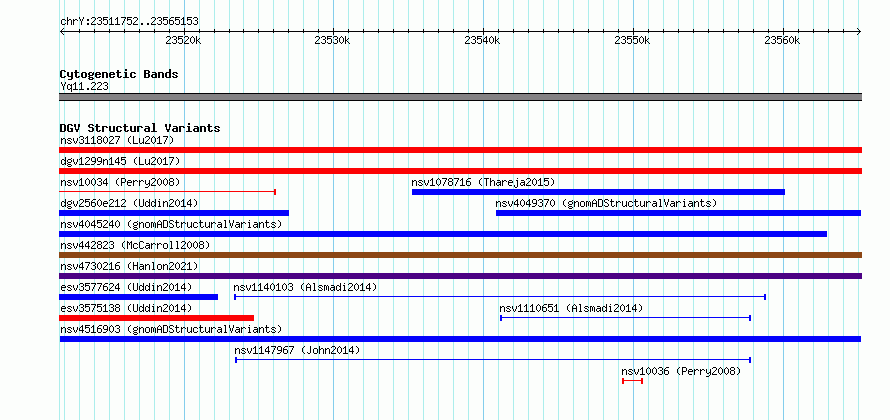The width and height of the screenshot is (890, 420).
Task: Open the nsv10036 (Perry2008) label
Action: [681, 371]
